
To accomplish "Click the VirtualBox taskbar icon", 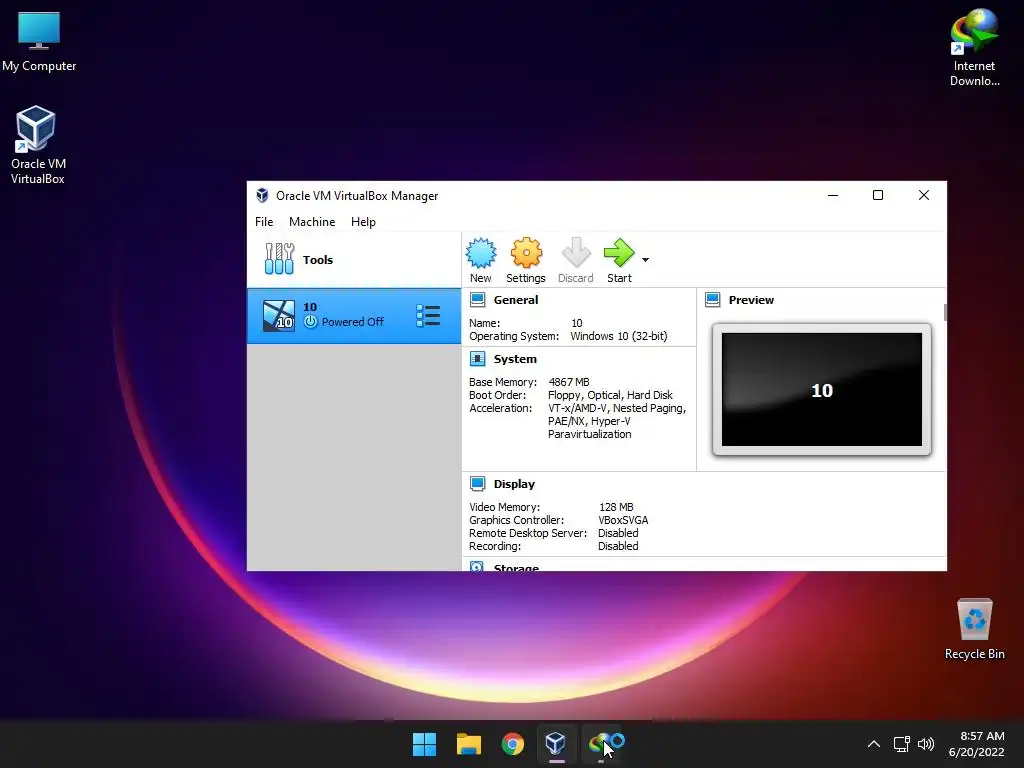I will [556, 744].
